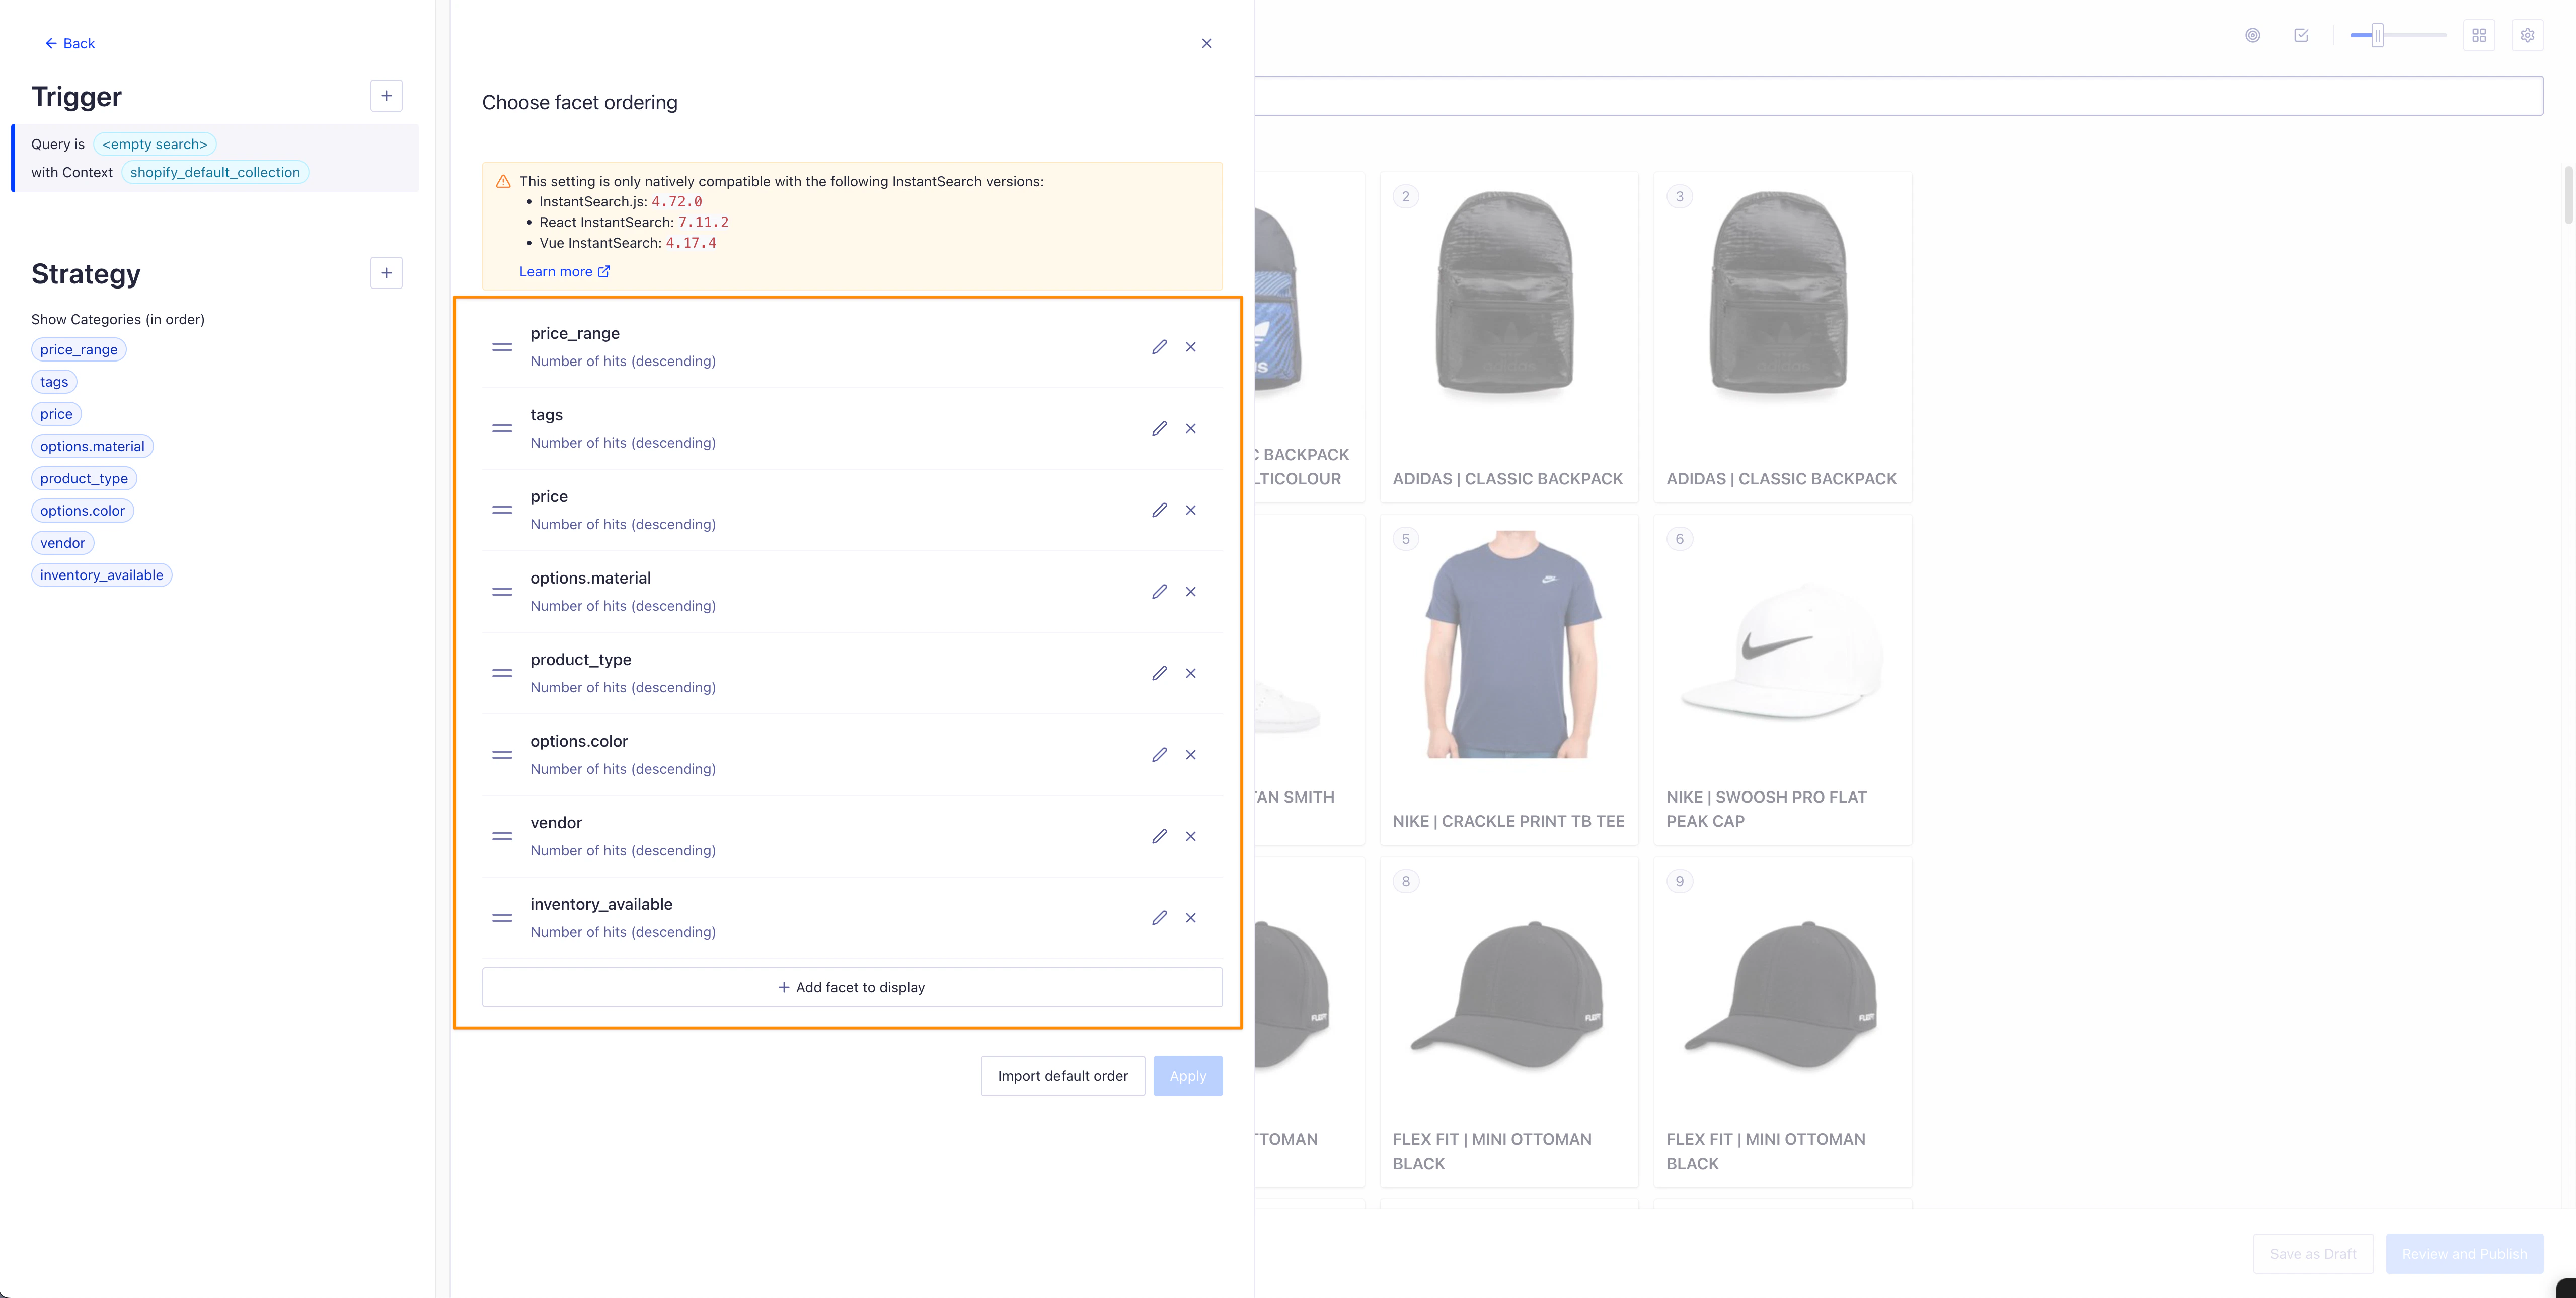Screen dimensions: 2576x1298
Task: Add a new Strategy using the plus icon
Action: click(x=386, y=273)
